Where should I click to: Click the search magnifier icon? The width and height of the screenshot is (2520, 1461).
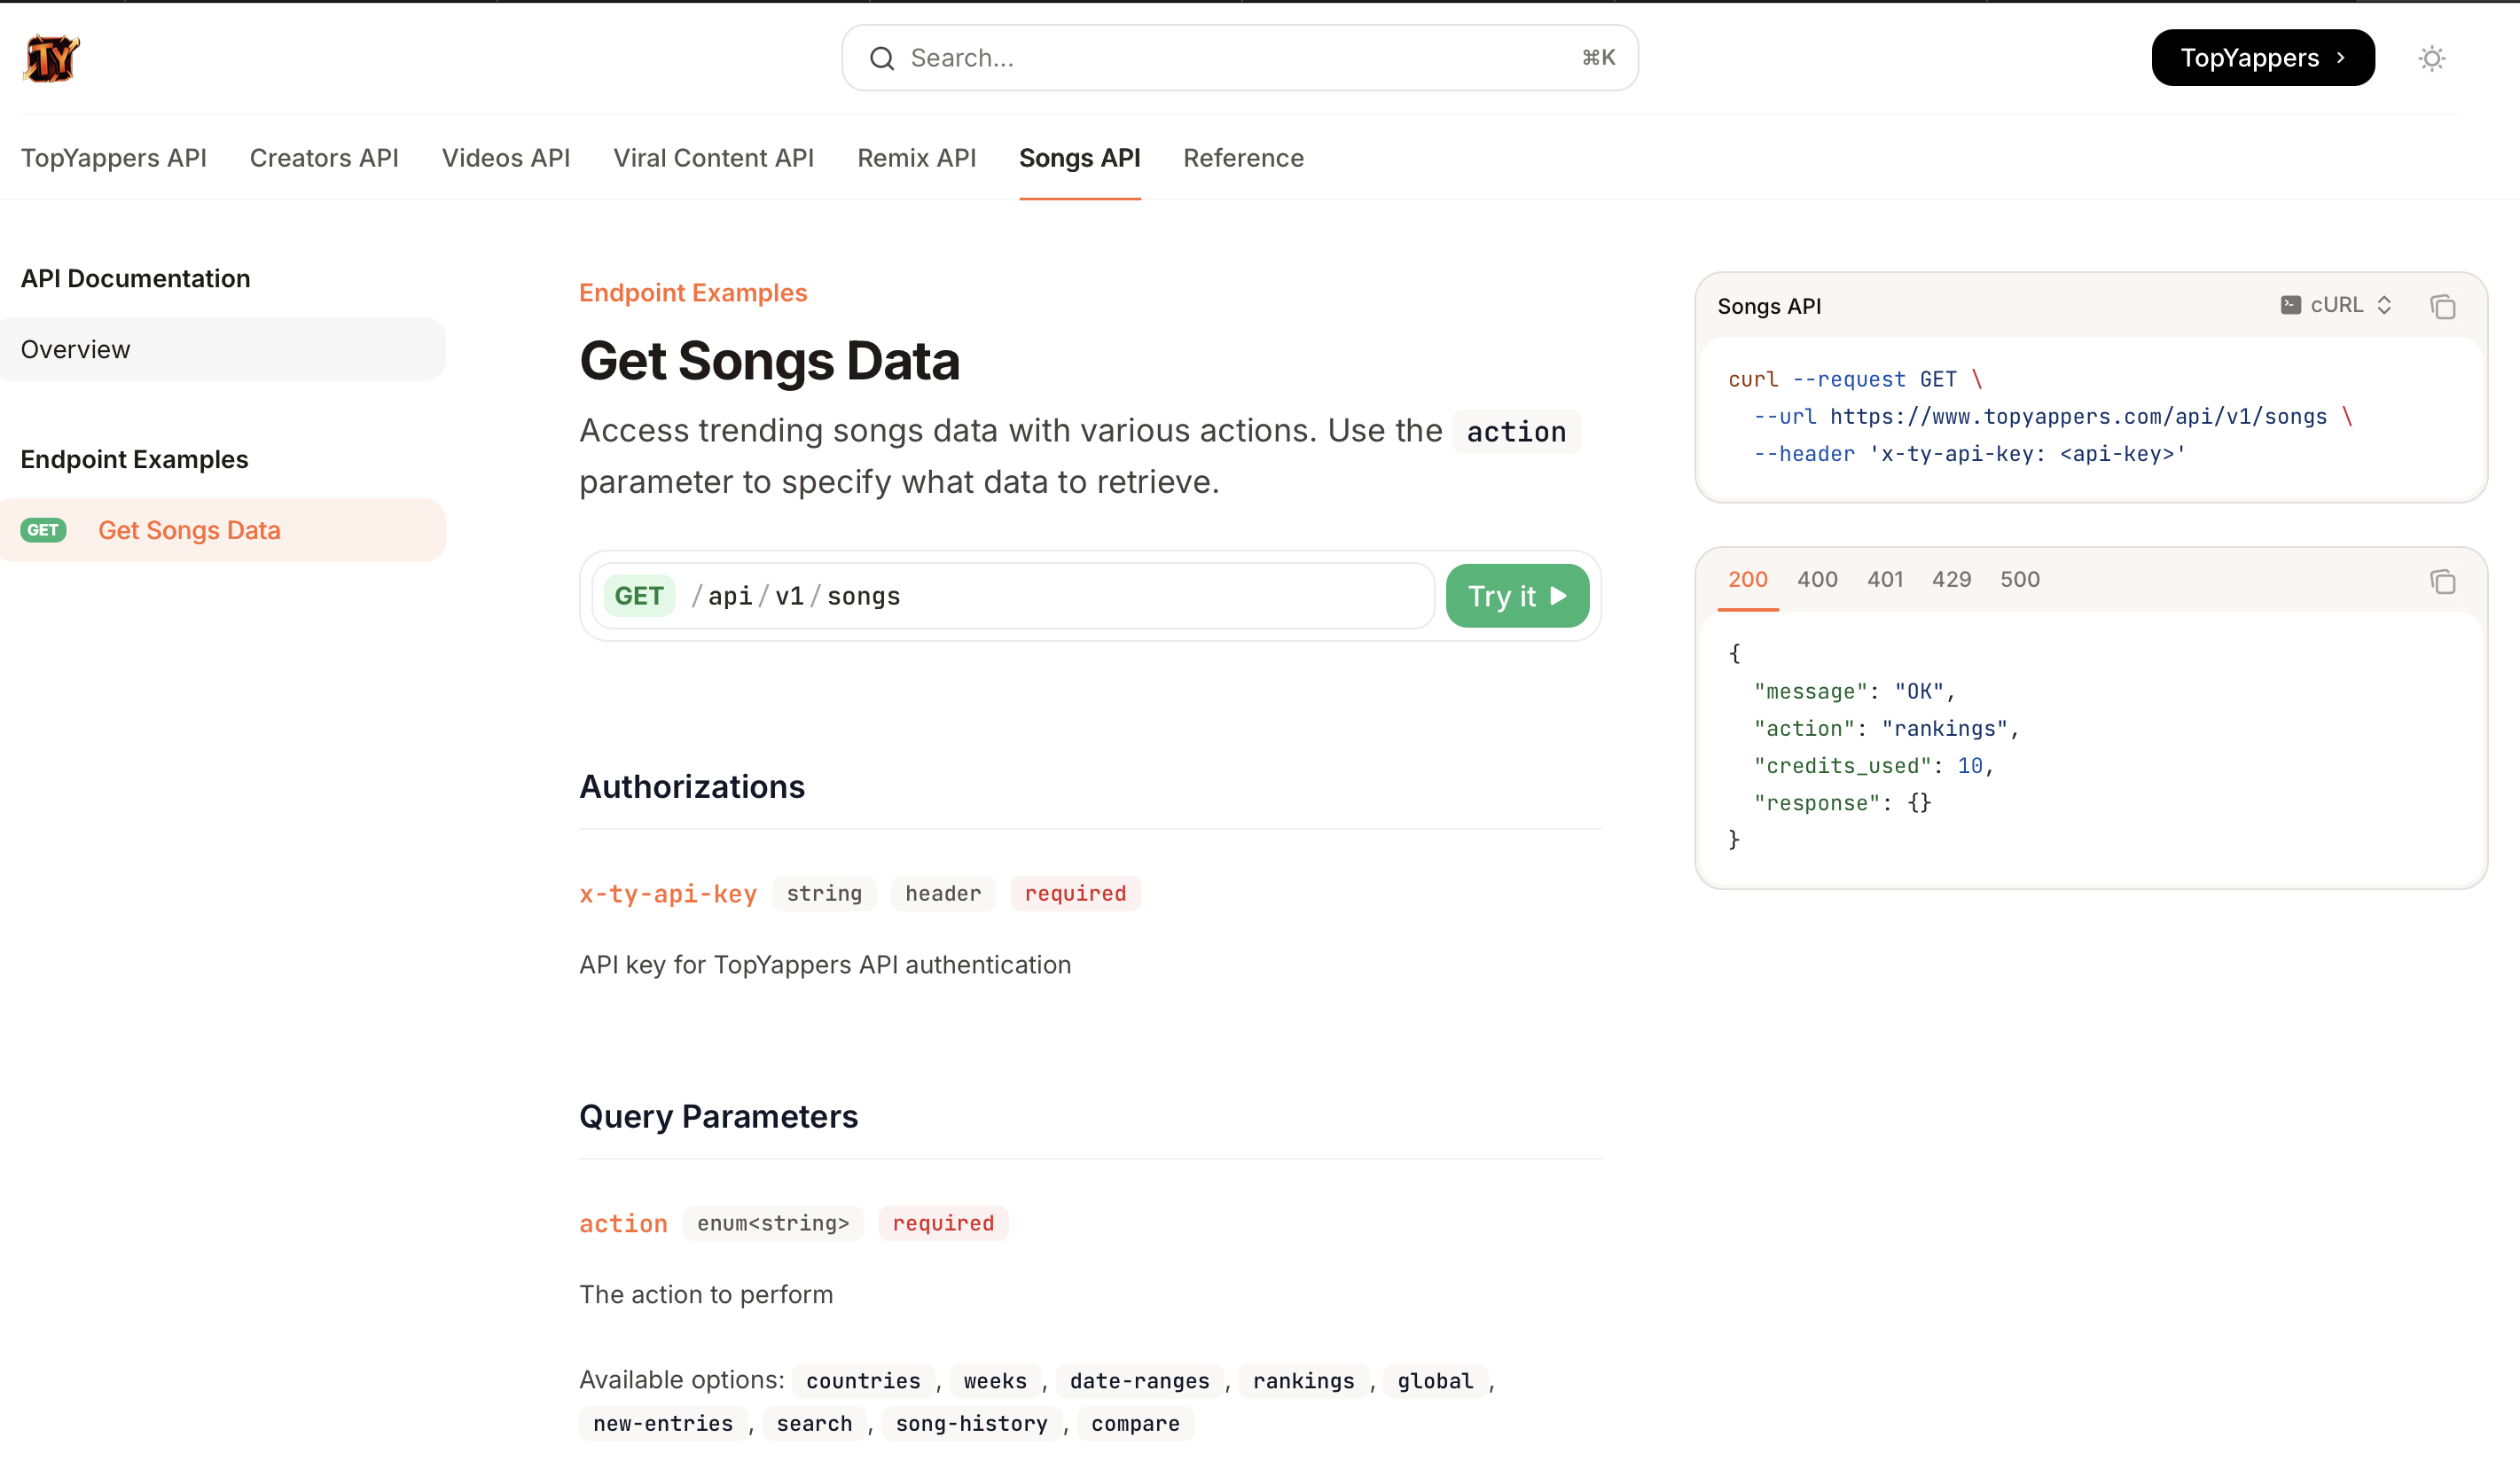click(881, 58)
